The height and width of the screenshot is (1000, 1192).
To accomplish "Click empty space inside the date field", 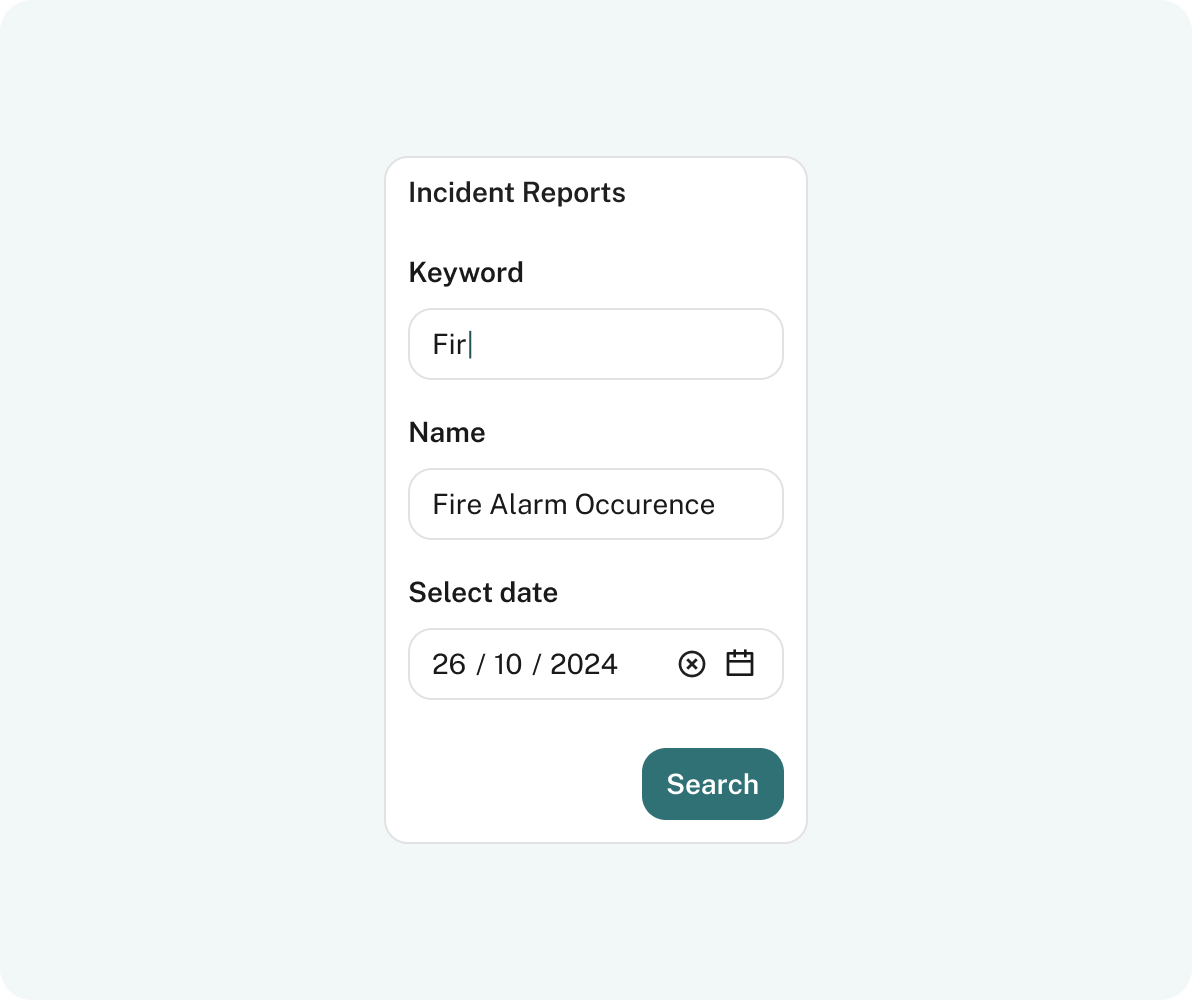I will 647,664.
